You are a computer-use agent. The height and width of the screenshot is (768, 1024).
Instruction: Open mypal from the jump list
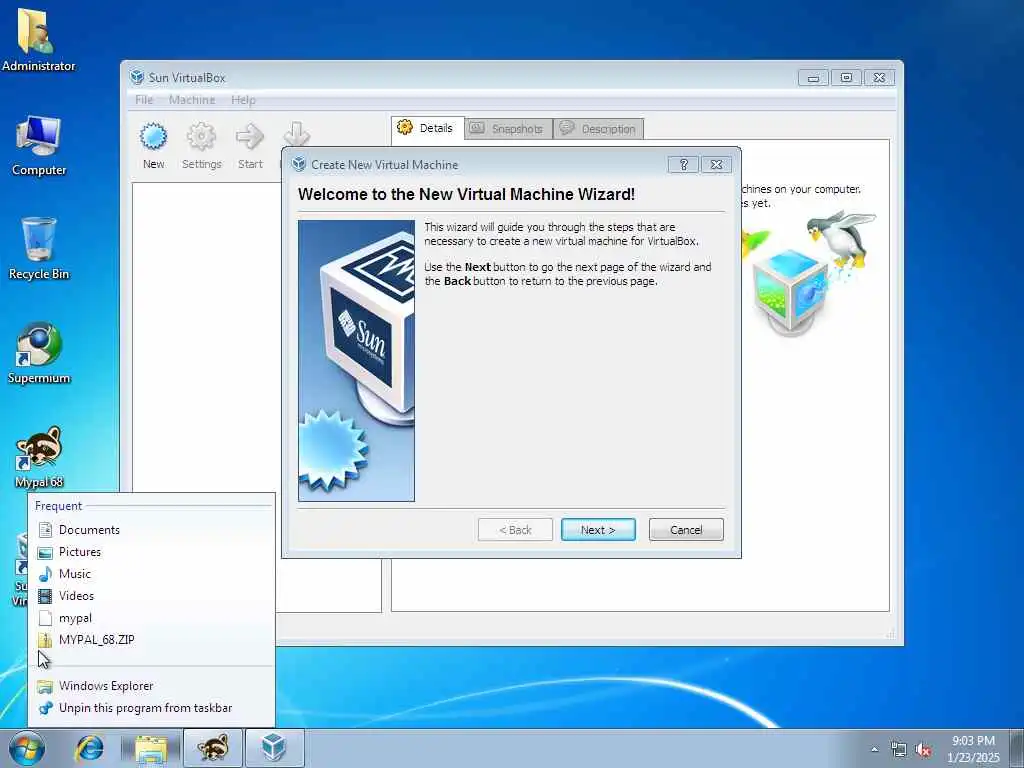[x=151, y=618]
